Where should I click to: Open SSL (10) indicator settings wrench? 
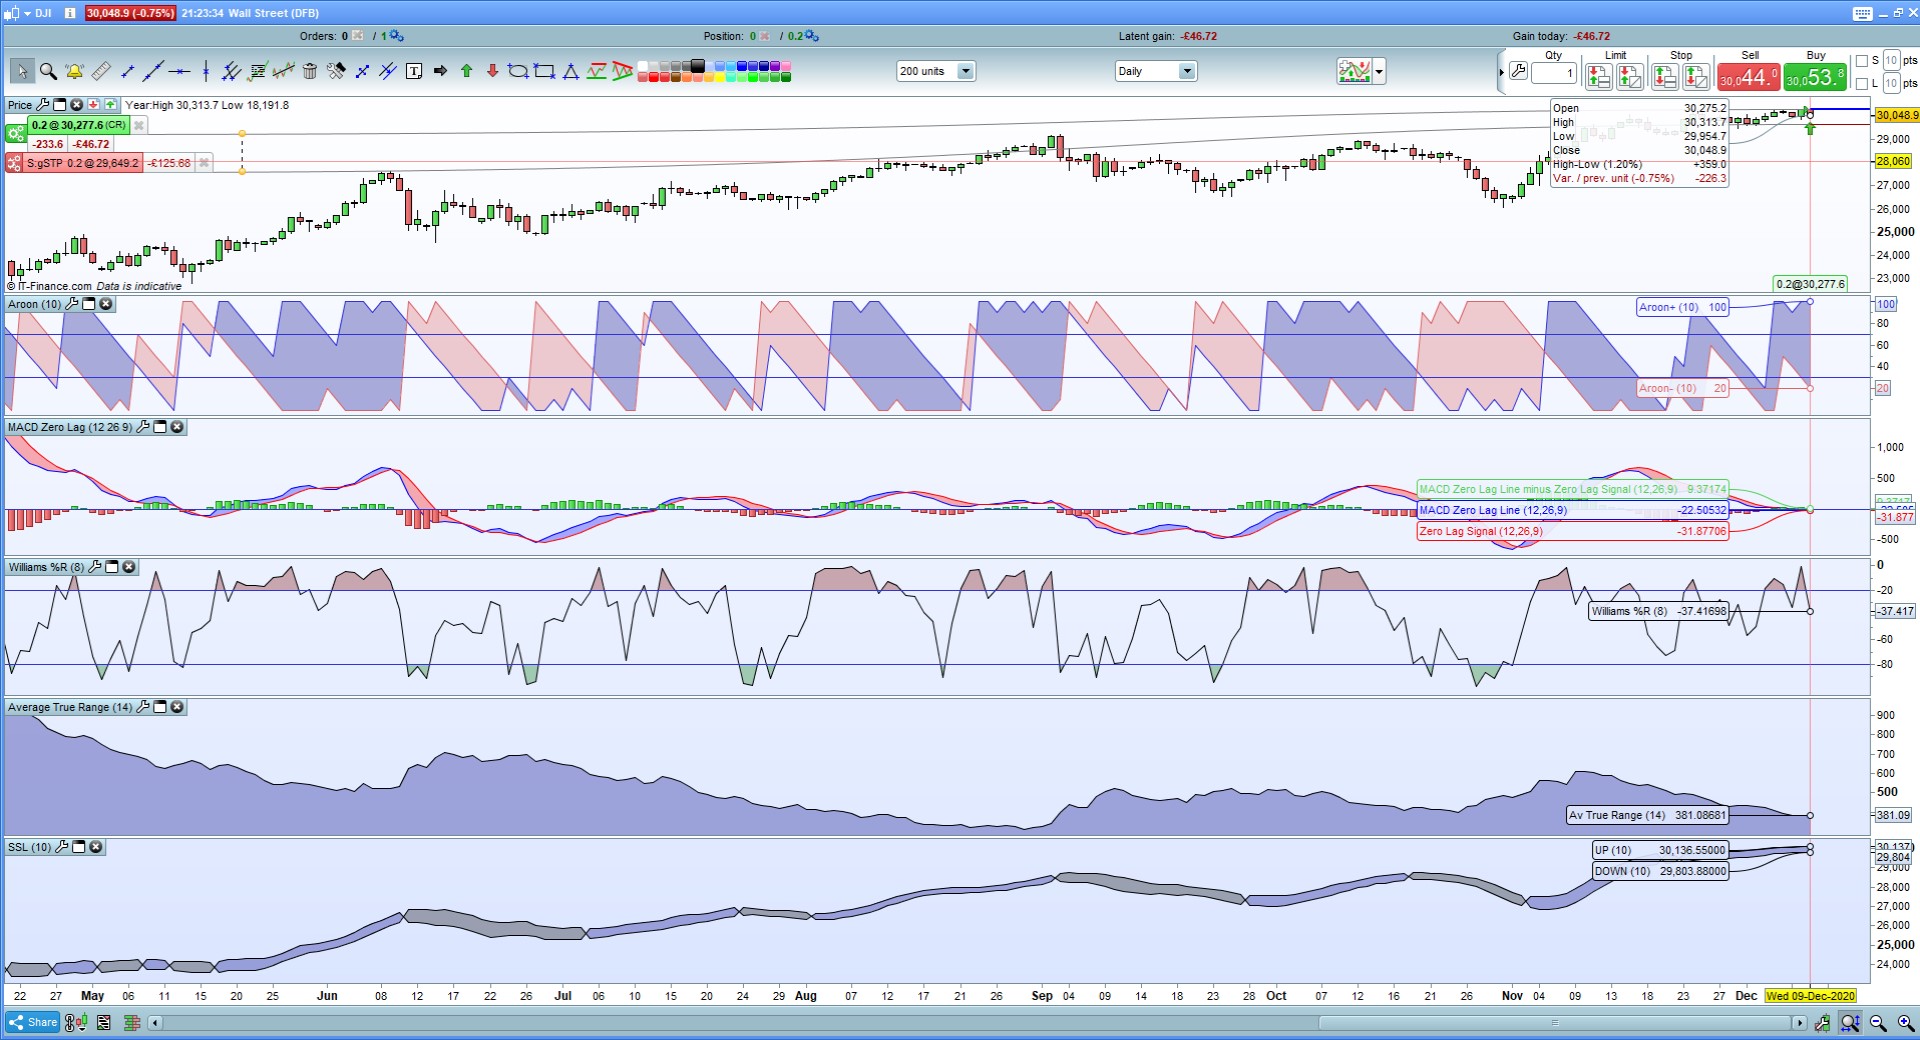62,847
